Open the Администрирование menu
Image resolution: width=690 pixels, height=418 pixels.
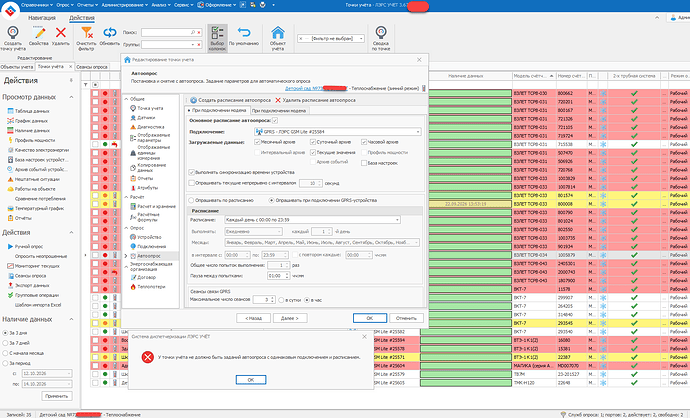click(x=124, y=5)
